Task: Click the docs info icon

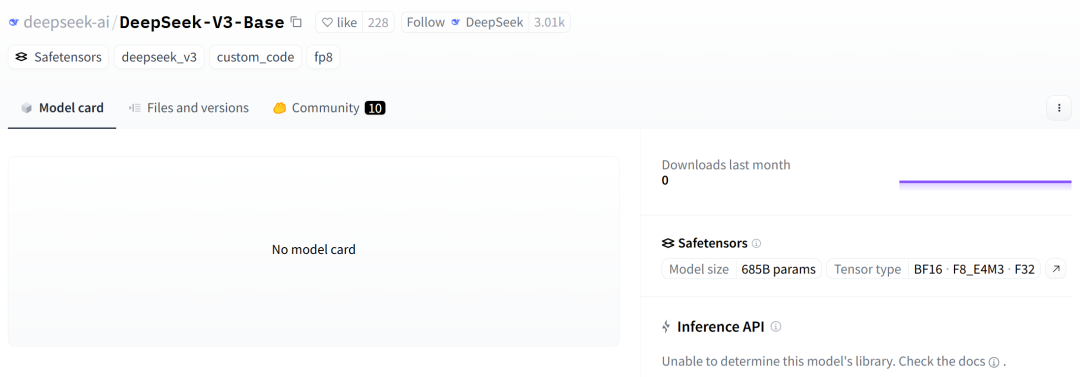Action: click(x=993, y=362)
